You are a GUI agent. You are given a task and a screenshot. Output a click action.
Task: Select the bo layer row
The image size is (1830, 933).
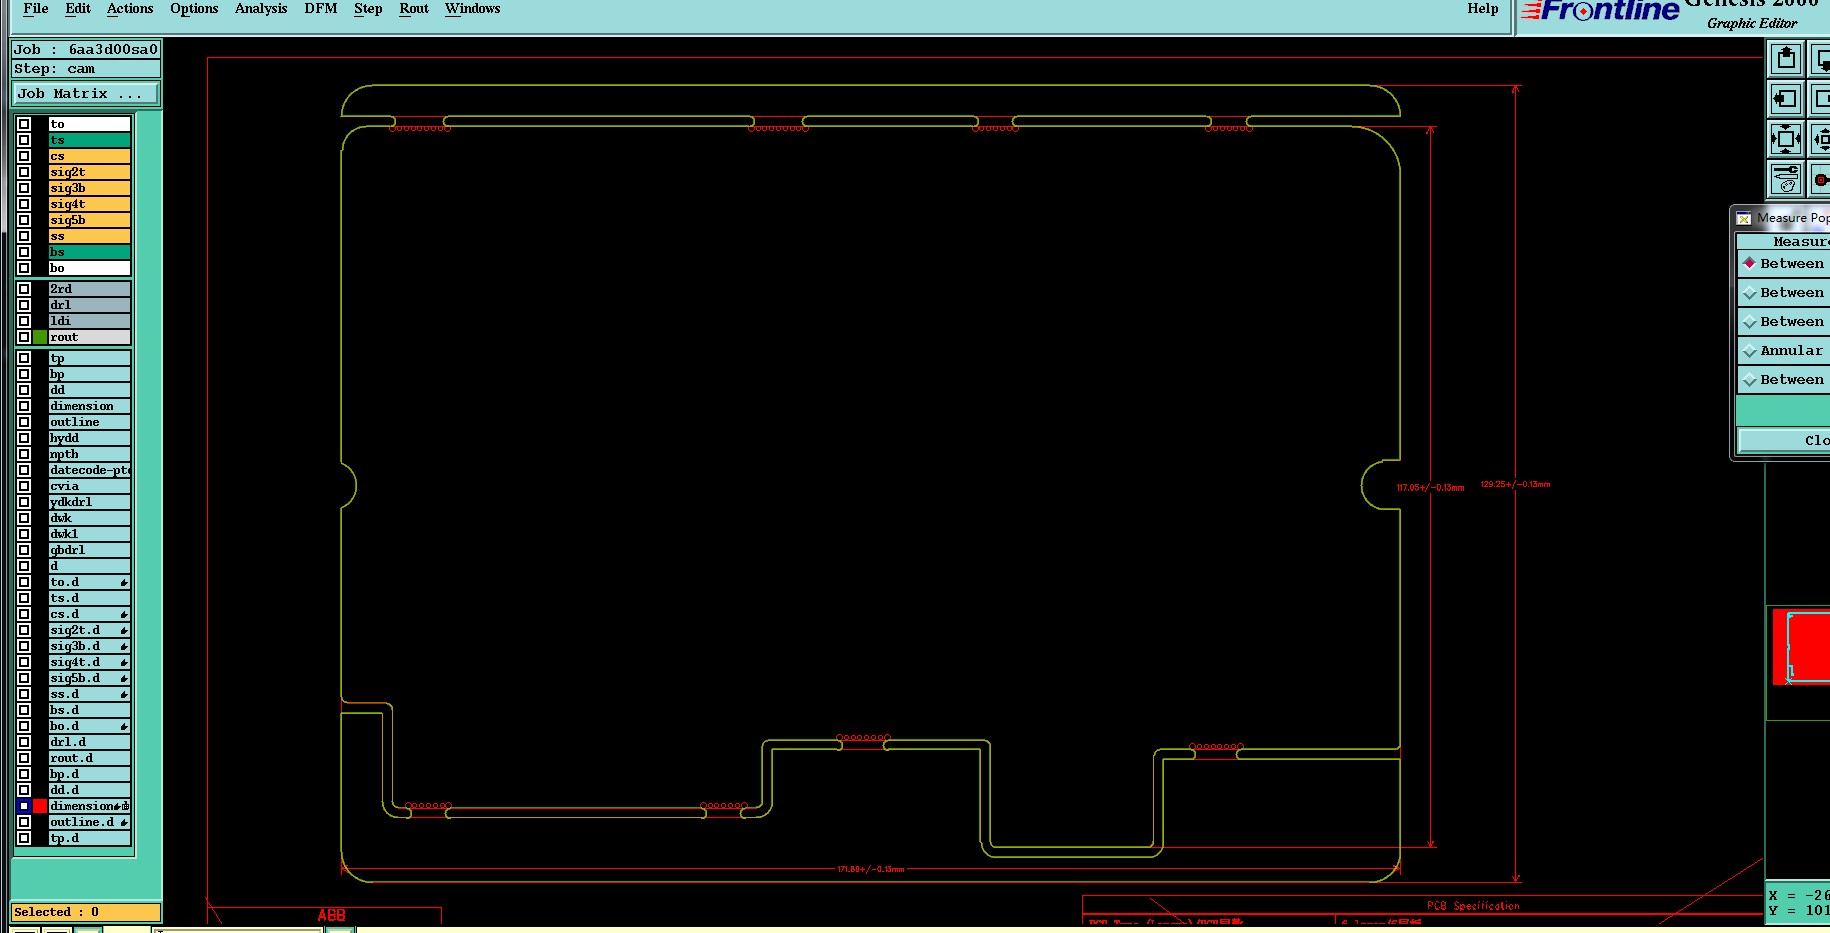click(89, 268)
